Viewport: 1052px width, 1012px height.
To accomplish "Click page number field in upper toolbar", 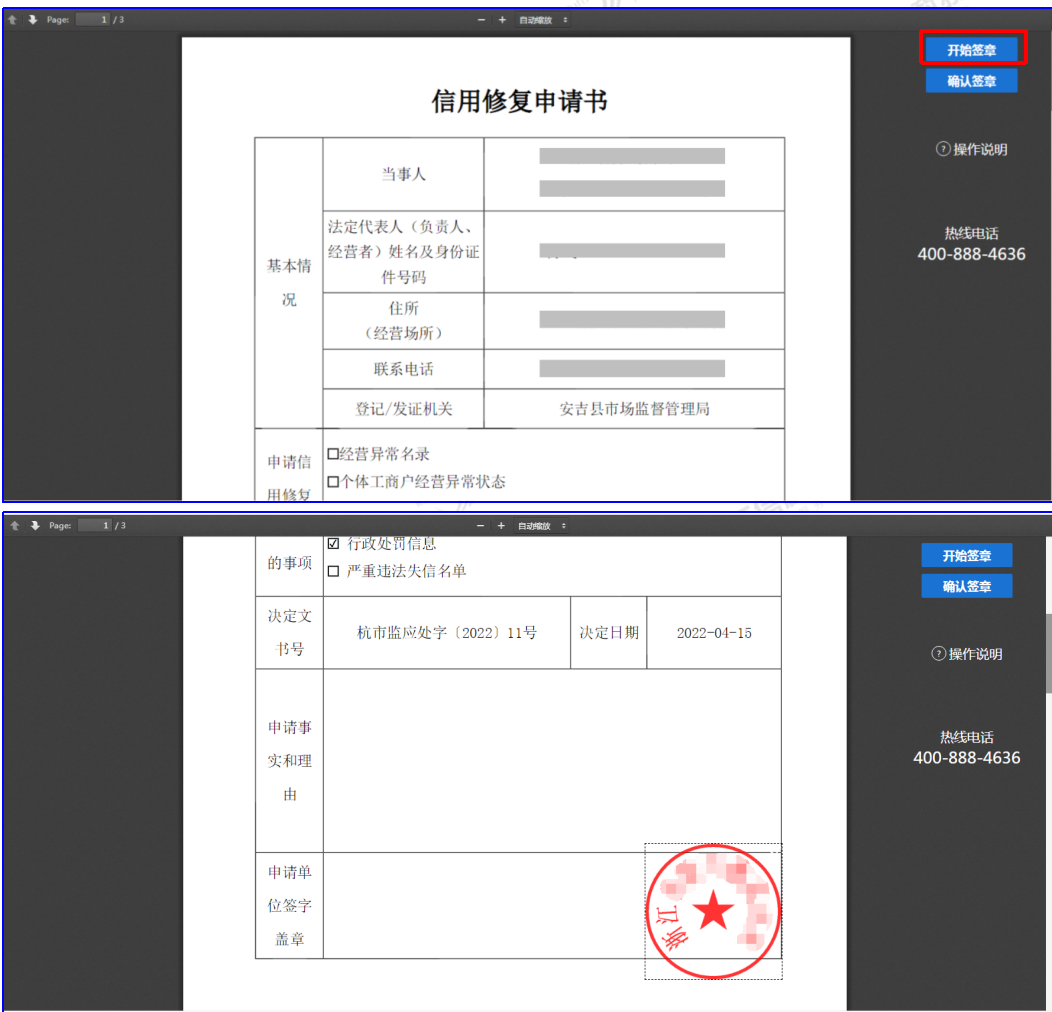I will coord(93,20).
